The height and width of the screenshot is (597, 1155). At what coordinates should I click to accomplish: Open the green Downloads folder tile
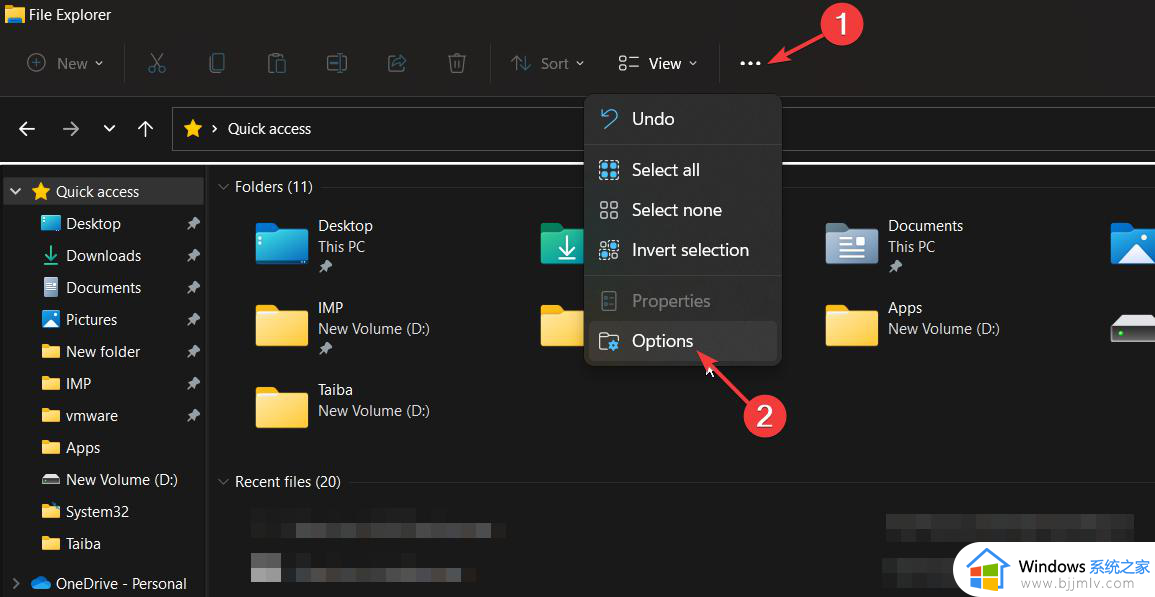click(x=563, y=244)
